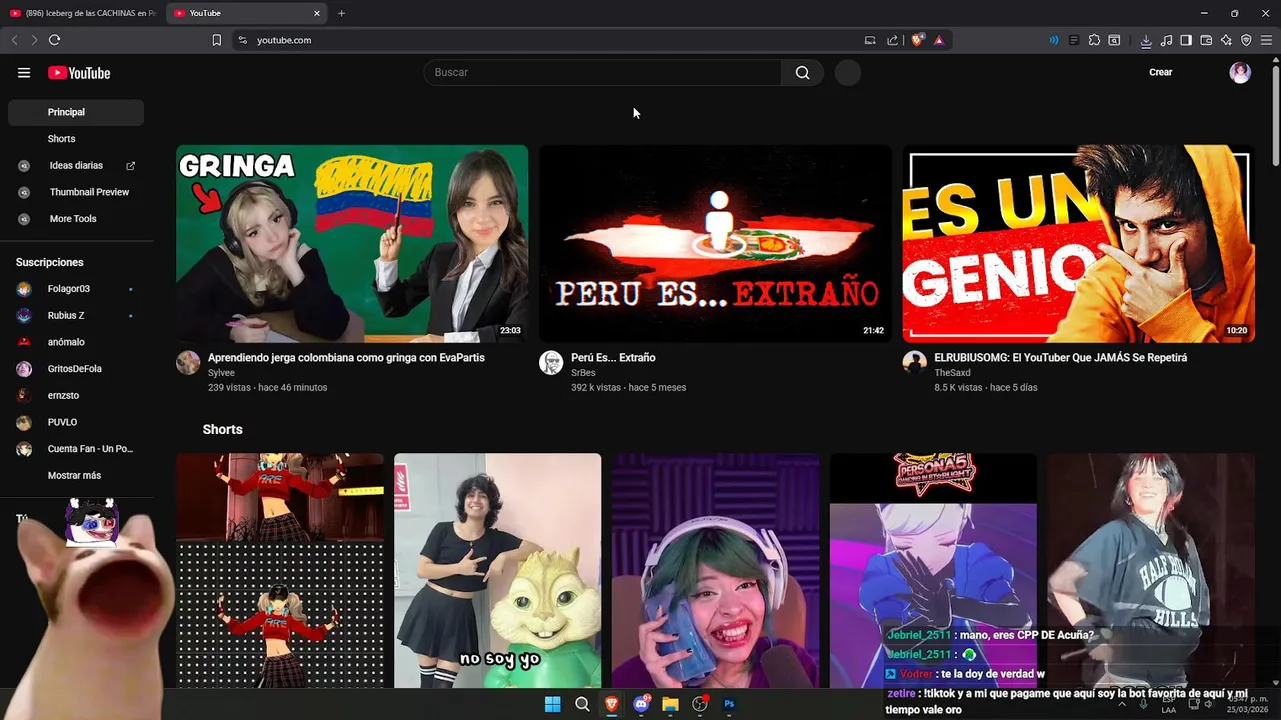This screenshot has width=1281, height=720.
Task: Open the anómalo subscription
Action: [x=76, y=342]
